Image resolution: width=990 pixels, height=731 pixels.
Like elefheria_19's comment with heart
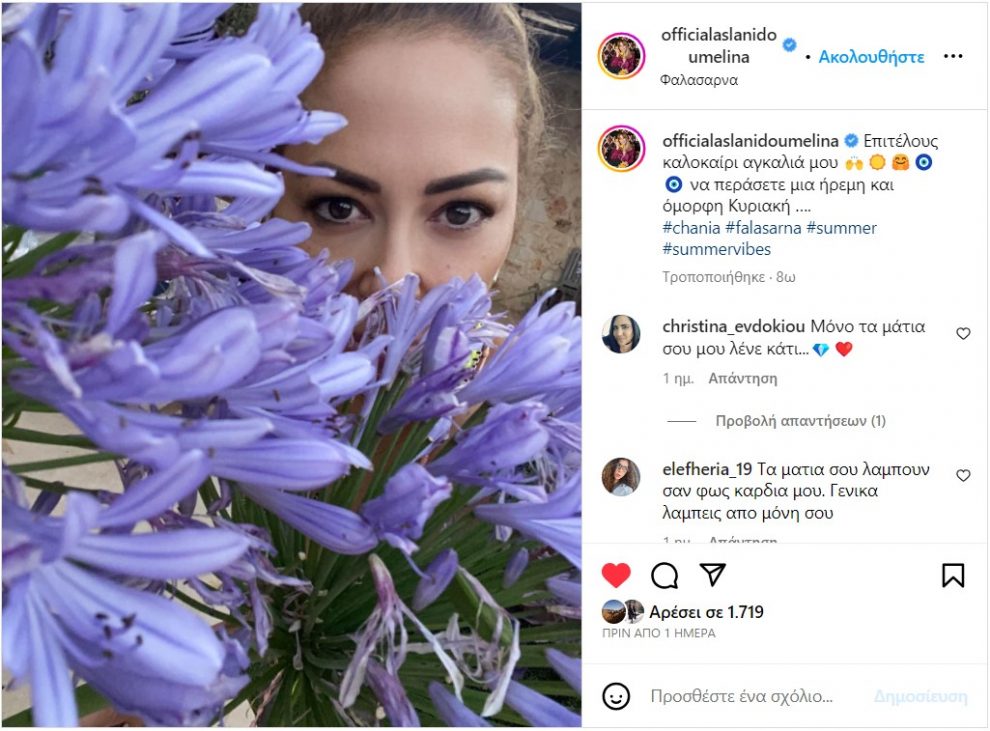coord(963,475)
